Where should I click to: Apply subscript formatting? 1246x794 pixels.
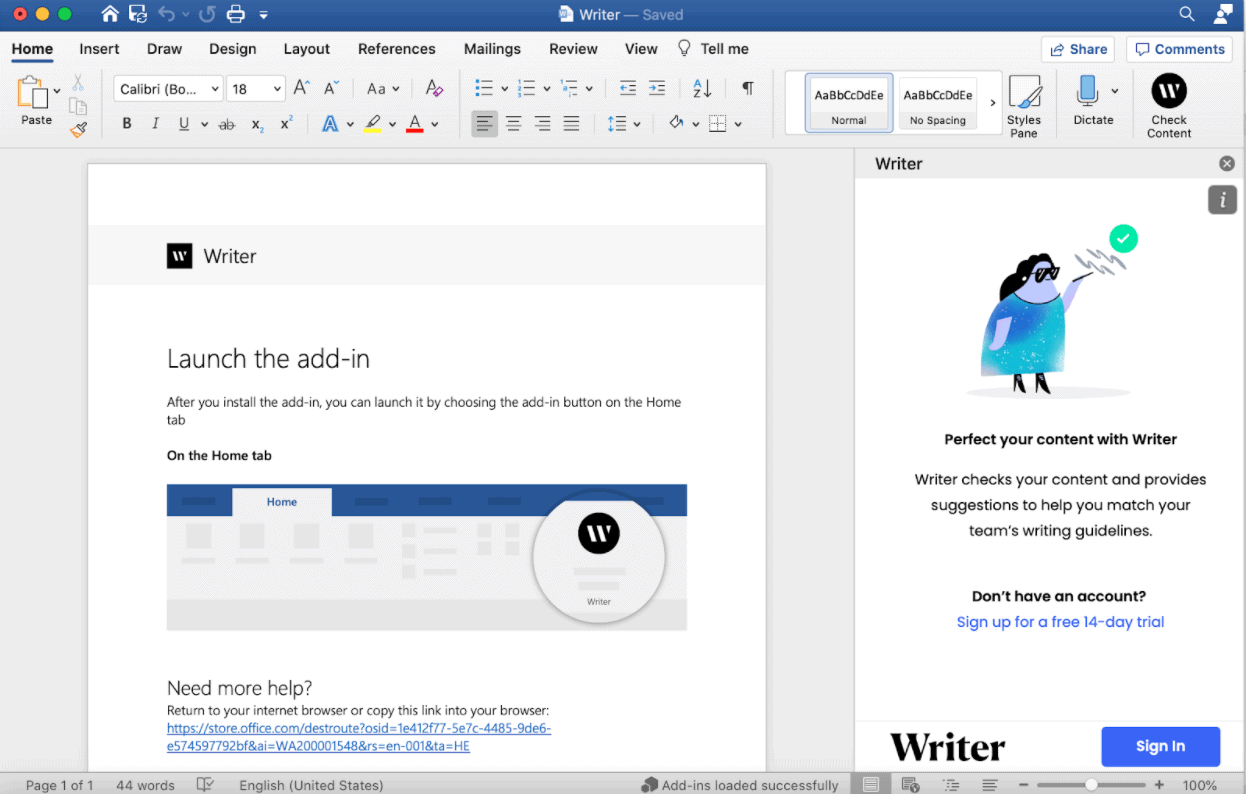coord(257,124)
